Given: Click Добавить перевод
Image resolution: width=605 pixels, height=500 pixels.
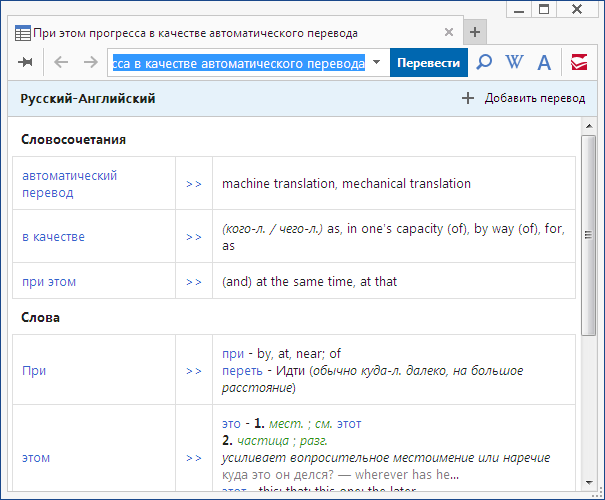Looking at the screenshot, I should (x=524, y=99).
